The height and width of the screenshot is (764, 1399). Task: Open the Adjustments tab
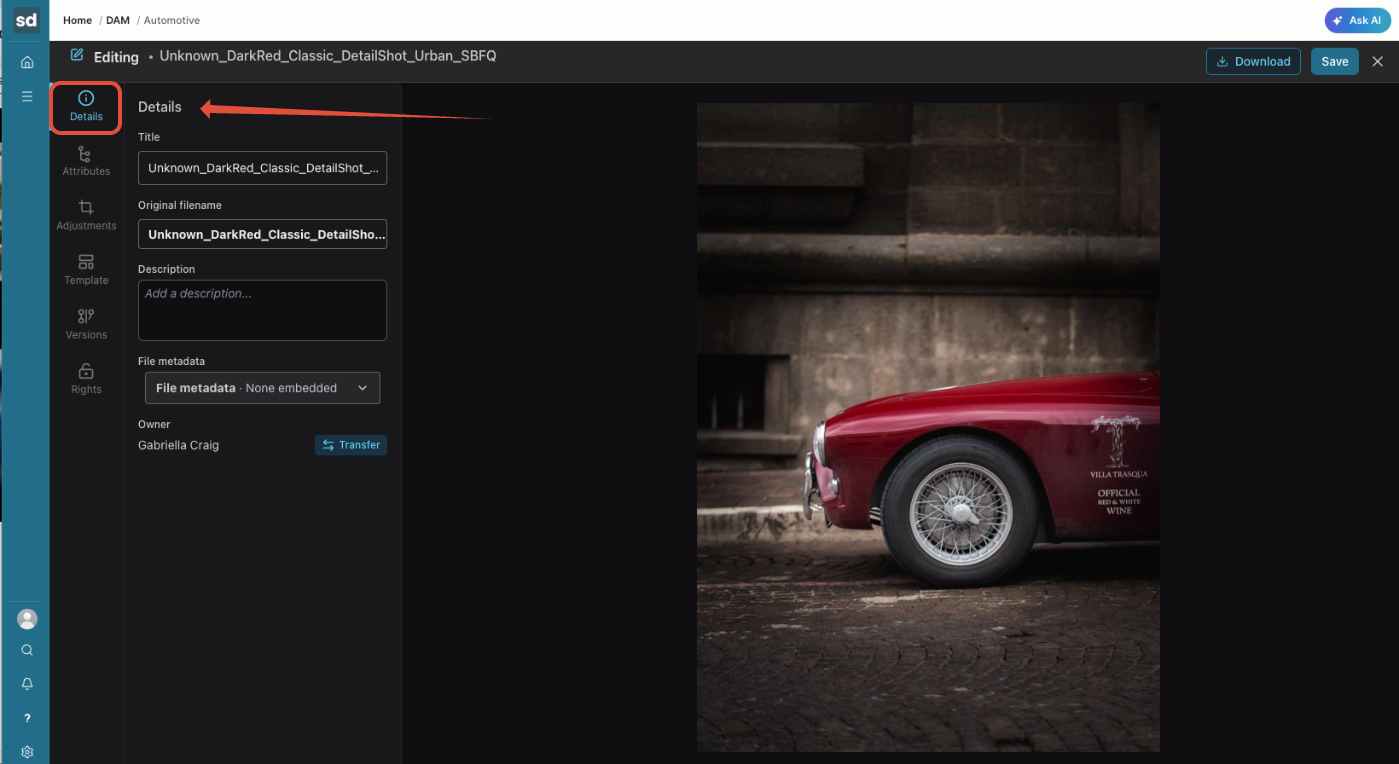coord(86,216)
